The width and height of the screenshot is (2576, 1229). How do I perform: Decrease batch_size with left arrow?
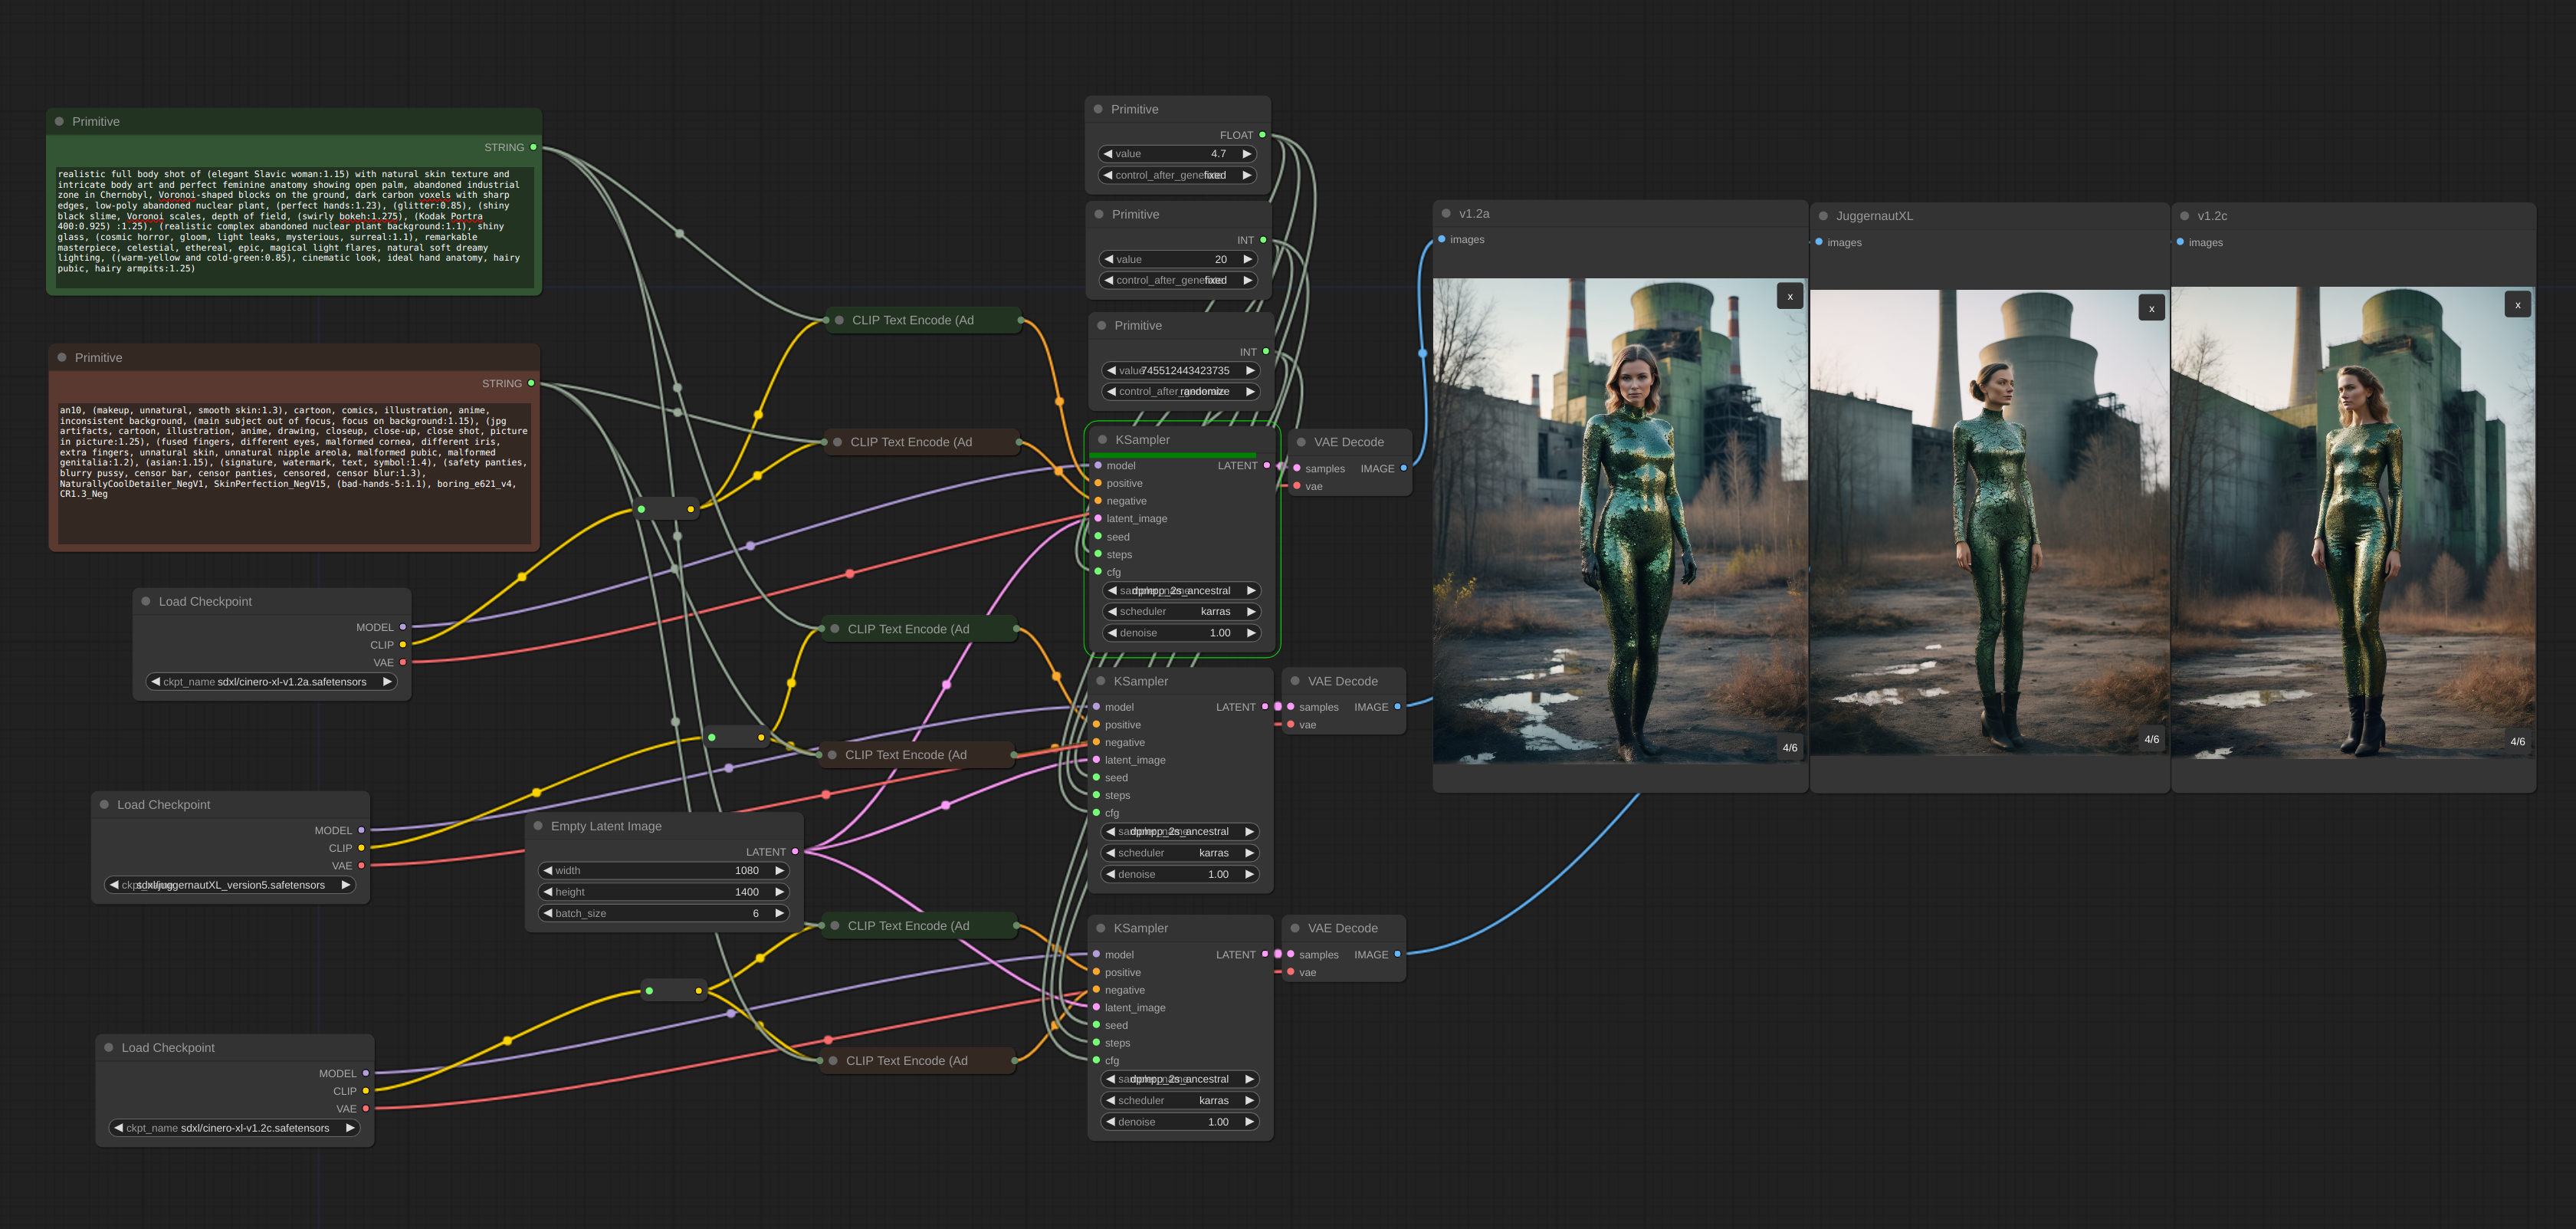point(548,913)
